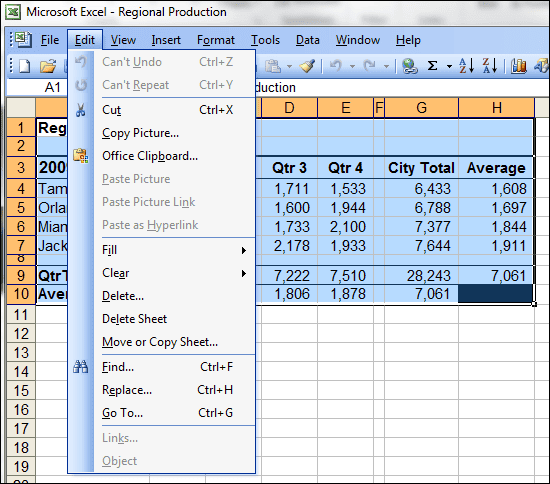This screenshot has height=484, width=550.
Task: Click the Chart Wizard icon
Action: 519,66
